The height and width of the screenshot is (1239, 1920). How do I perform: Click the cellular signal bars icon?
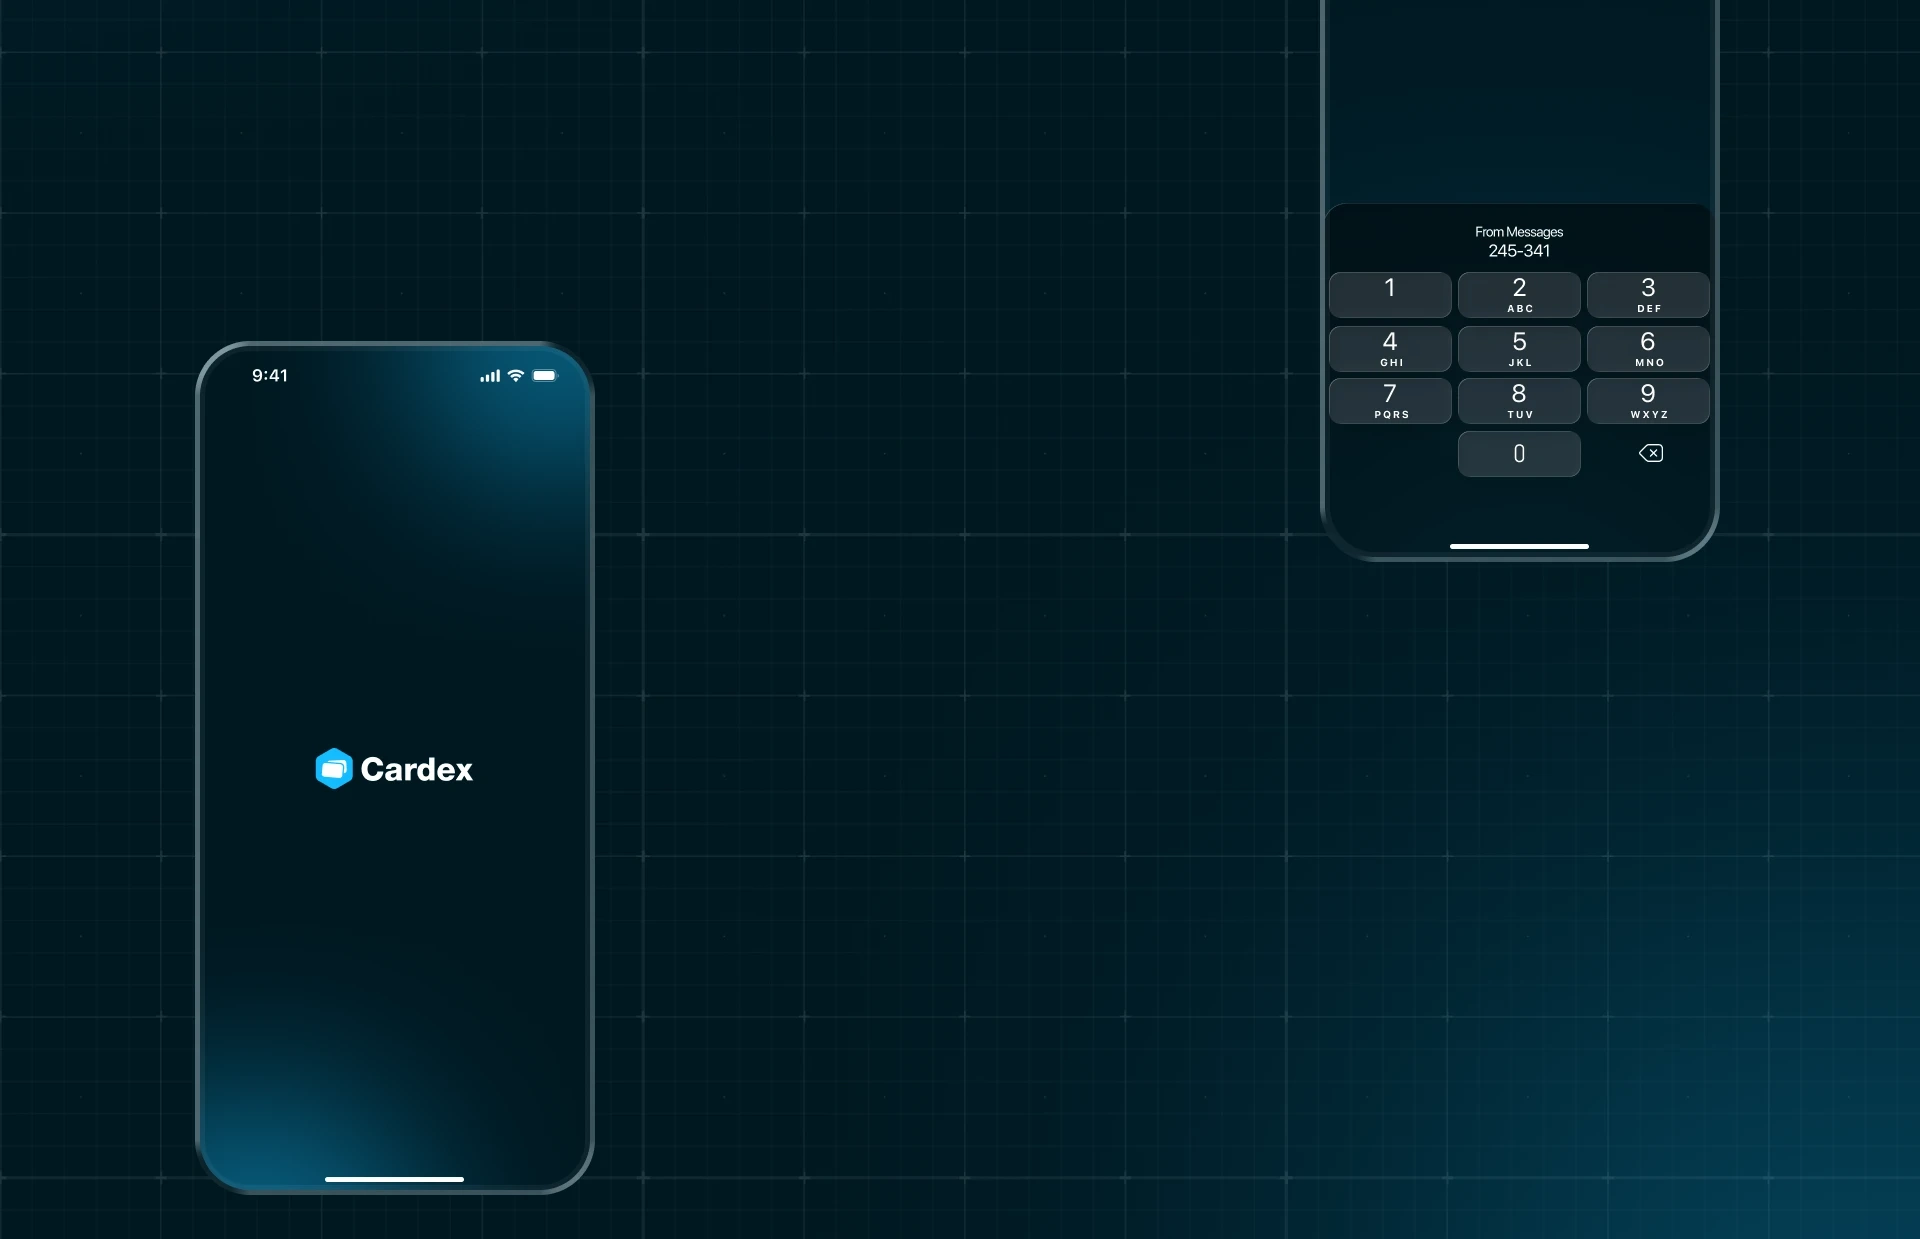point(490,376)
